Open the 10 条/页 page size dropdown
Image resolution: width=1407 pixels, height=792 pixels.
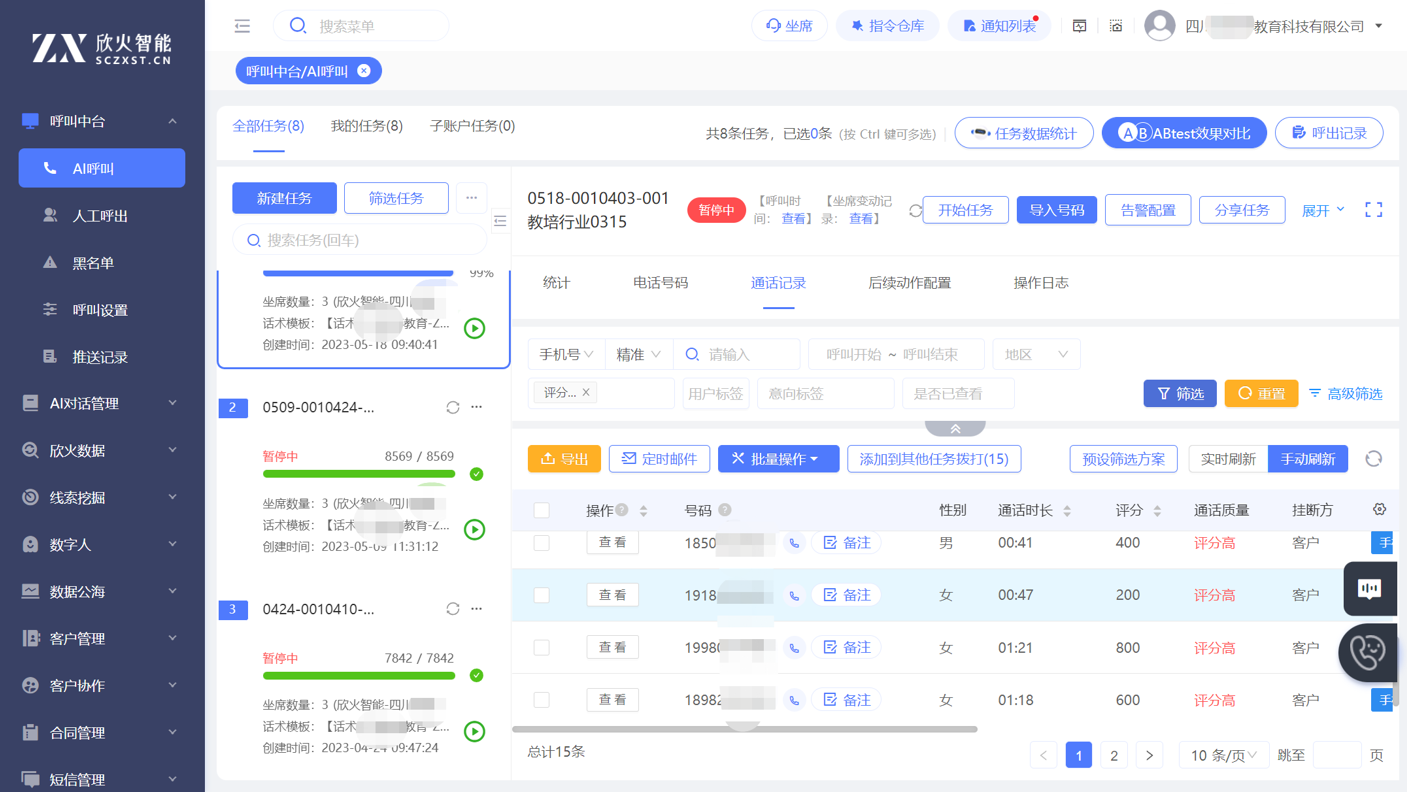tap(1223, 755)
